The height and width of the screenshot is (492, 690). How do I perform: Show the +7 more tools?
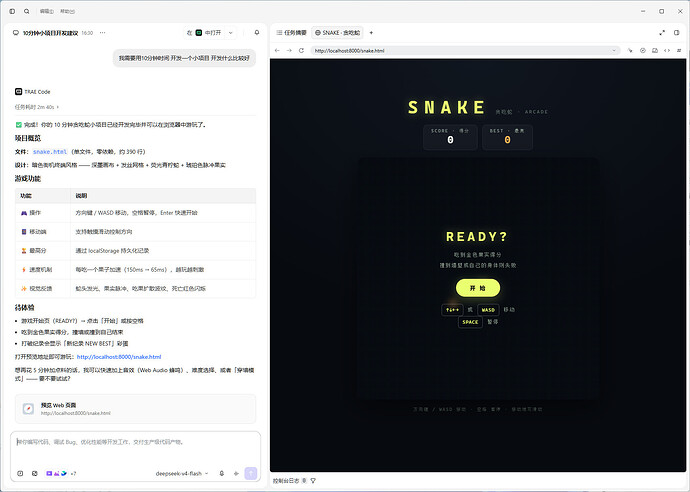click(x=73, y=474)
